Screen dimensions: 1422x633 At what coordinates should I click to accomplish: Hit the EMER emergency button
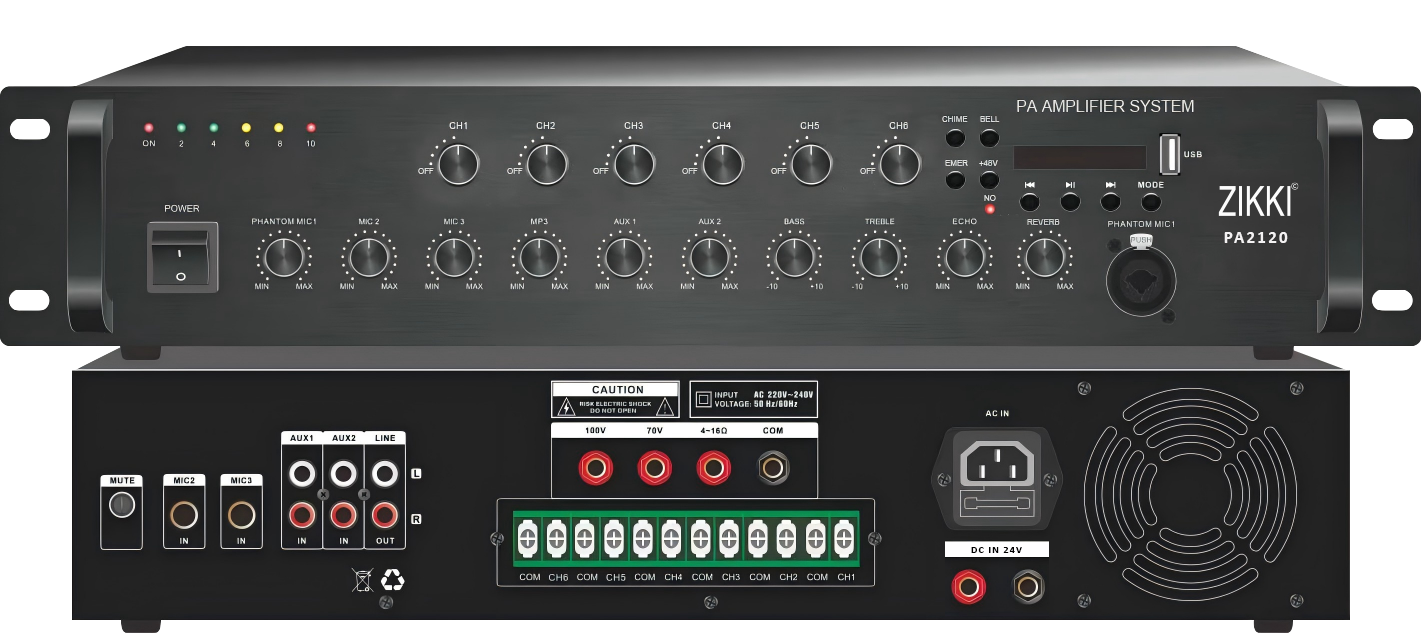tap(955, 180)
